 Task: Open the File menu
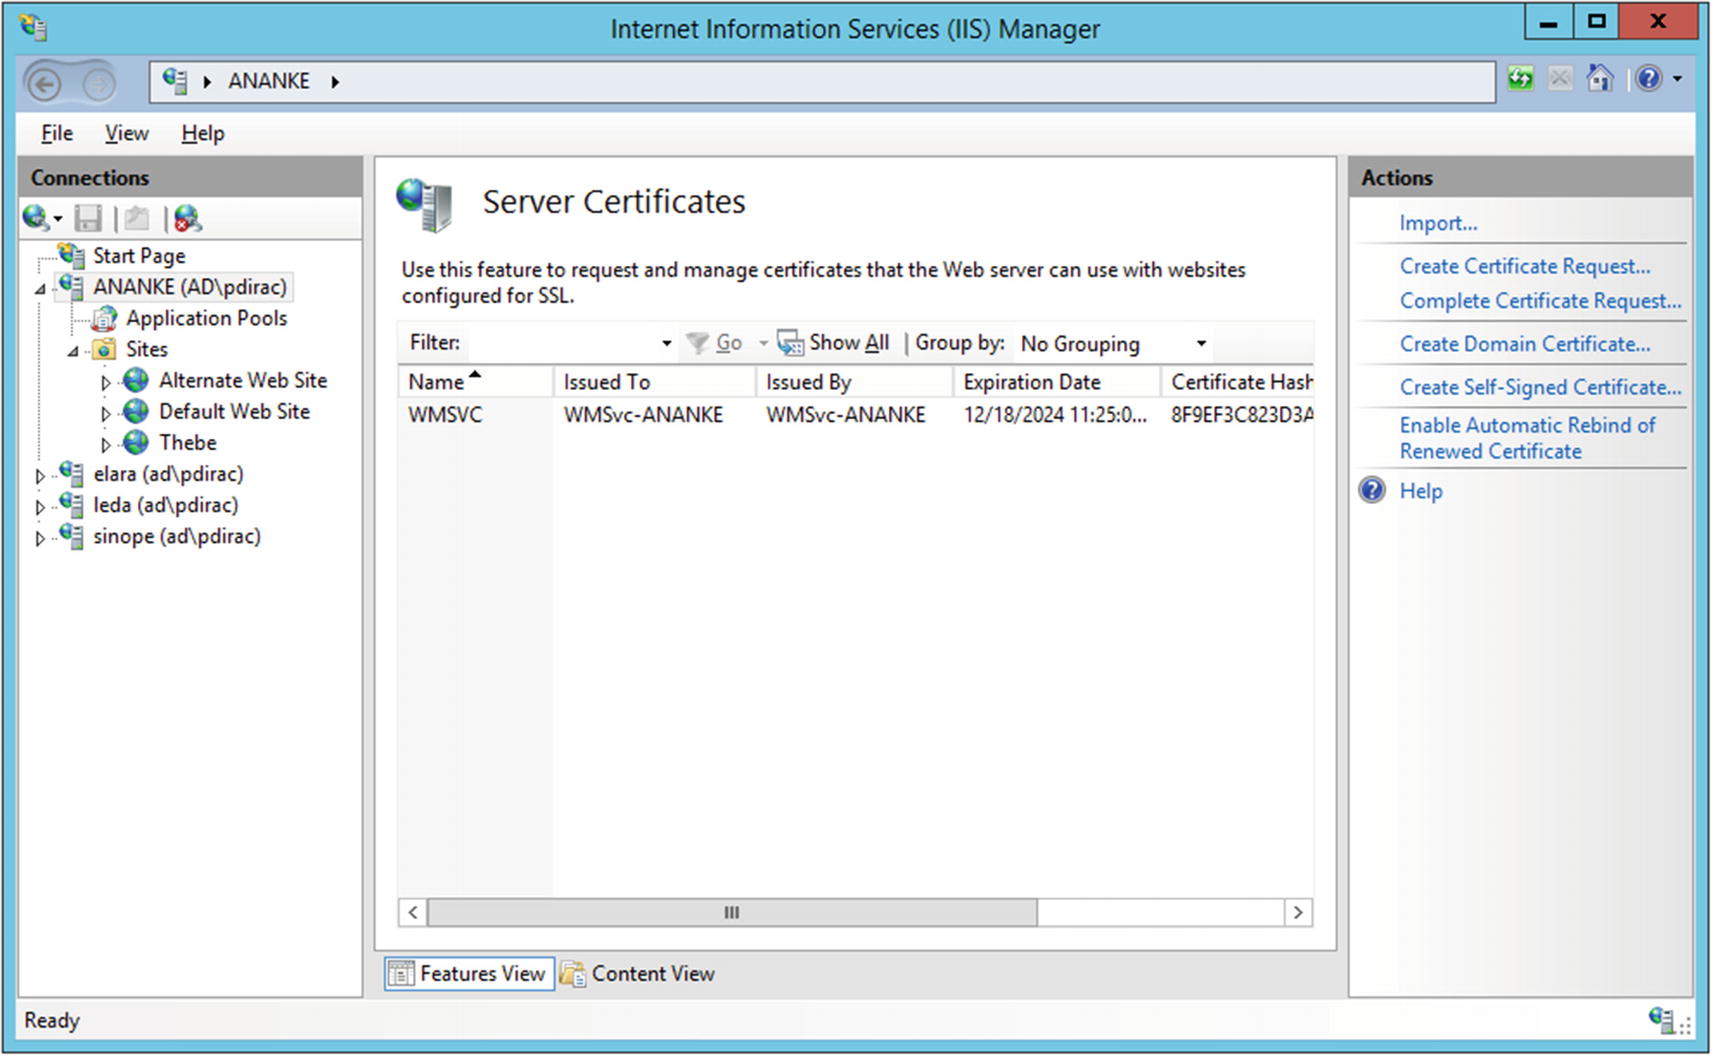[57, 133]
